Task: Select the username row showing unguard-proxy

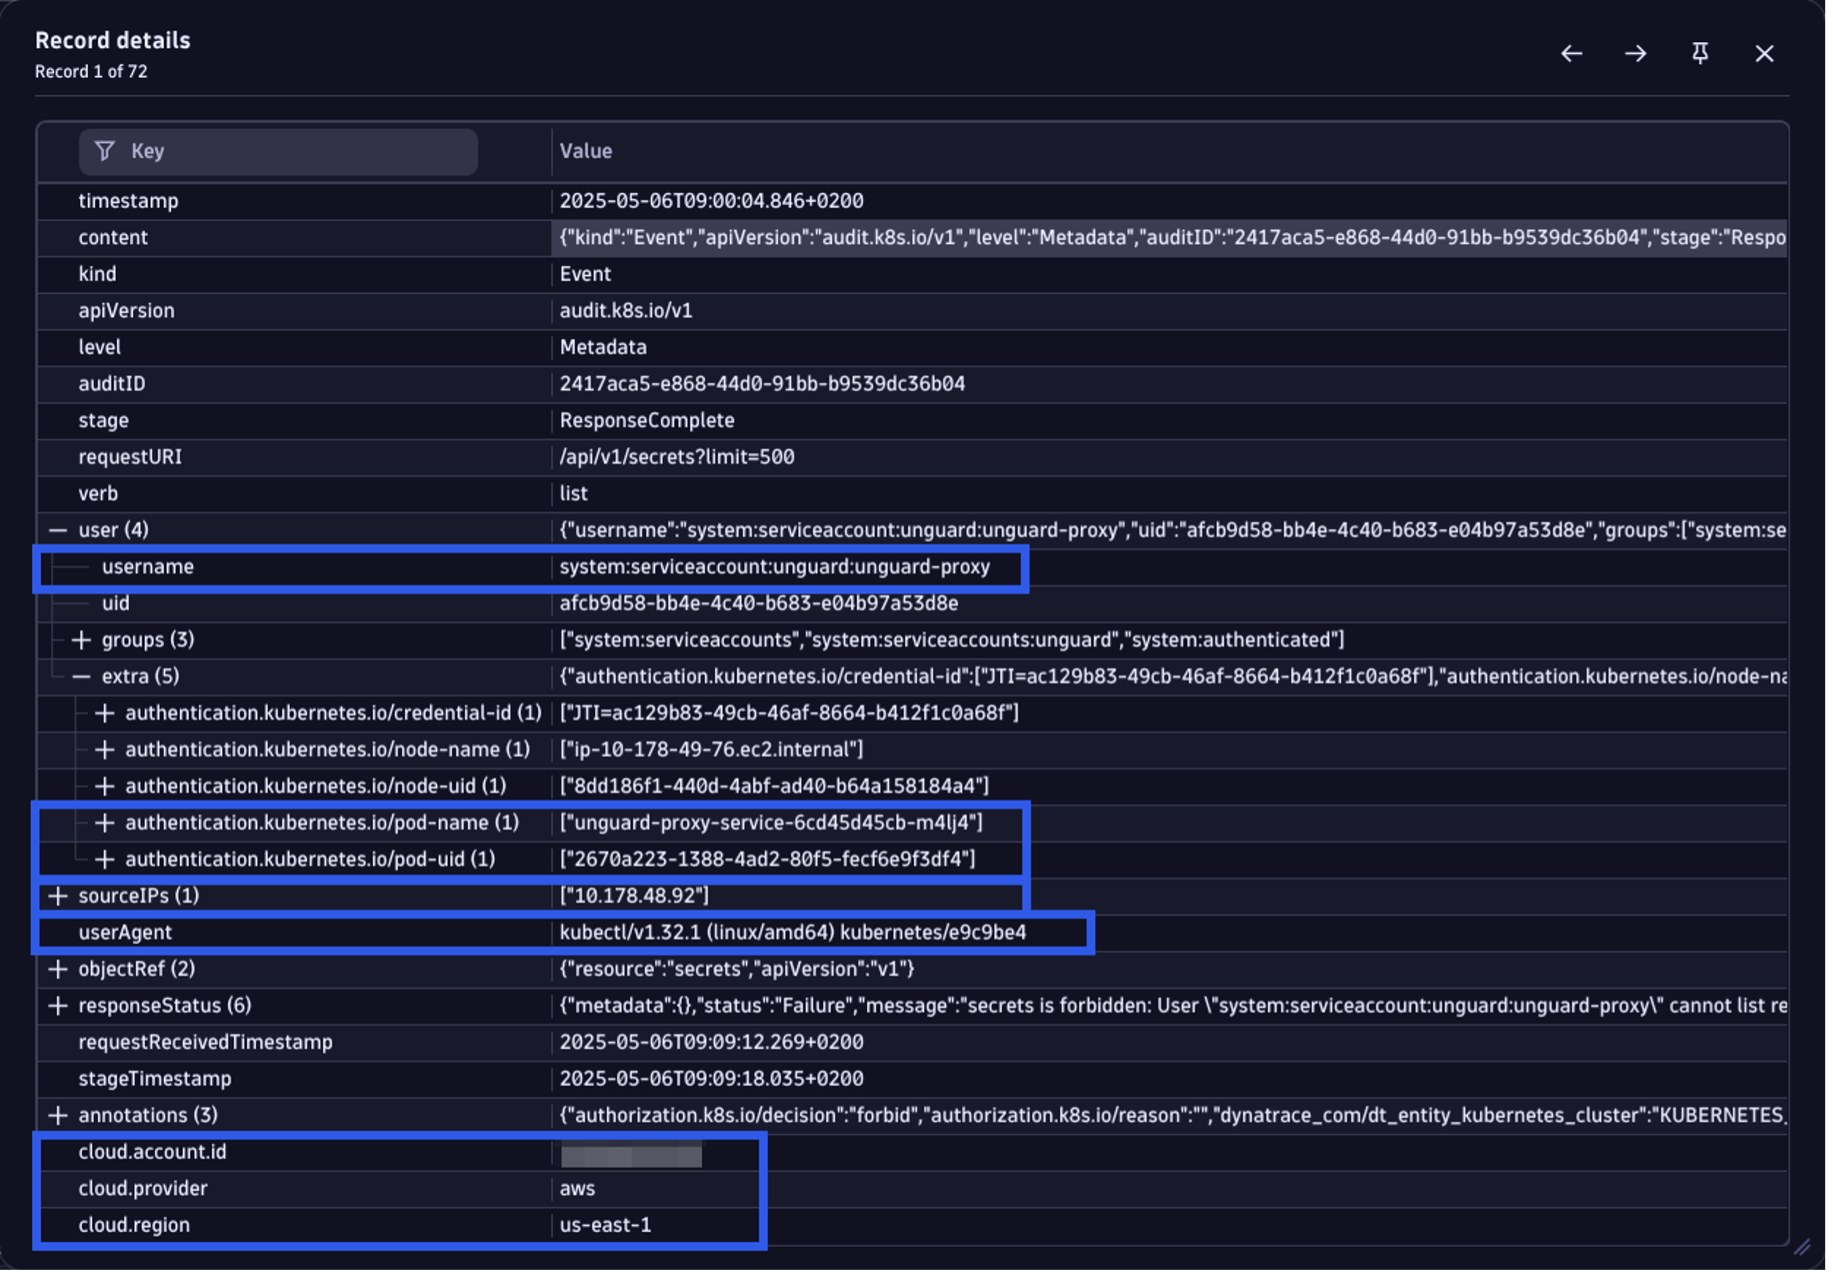Action: (148, 566)
